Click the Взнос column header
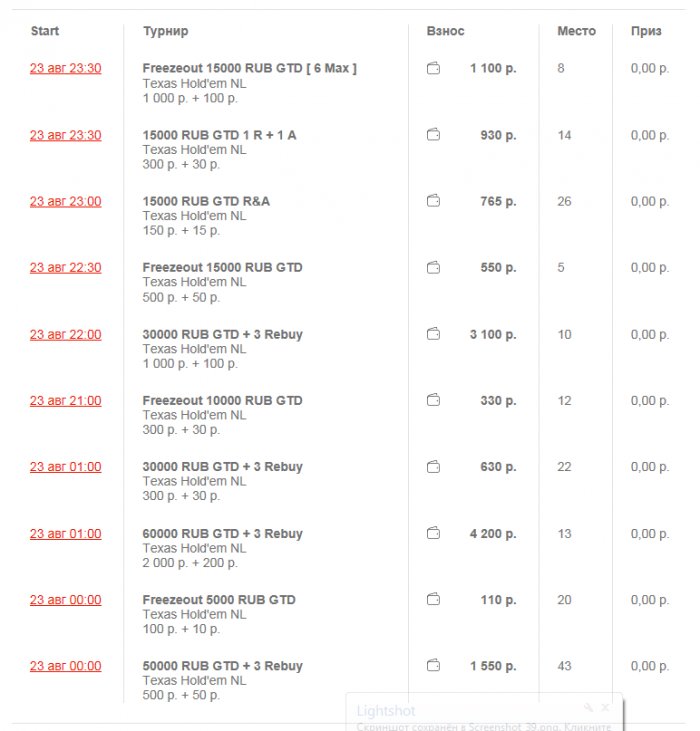The image size is (700, 731). click(x=445, y=31)
